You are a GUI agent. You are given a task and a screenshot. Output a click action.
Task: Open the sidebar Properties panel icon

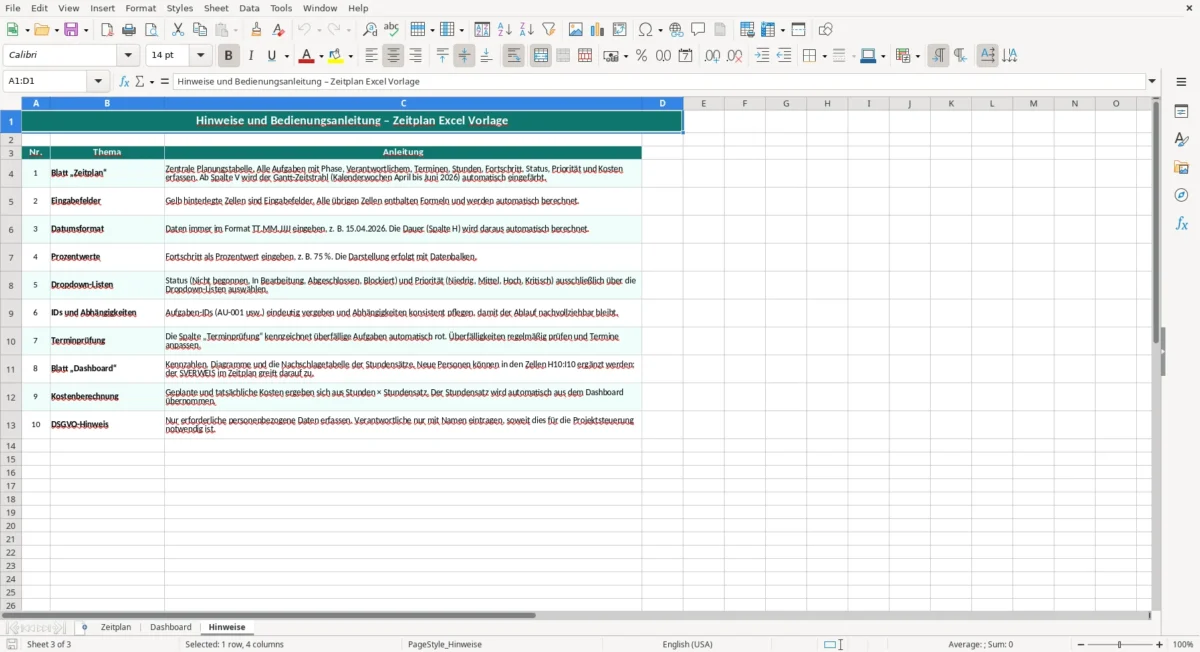pyautogui.click(x=1181, y=111)
